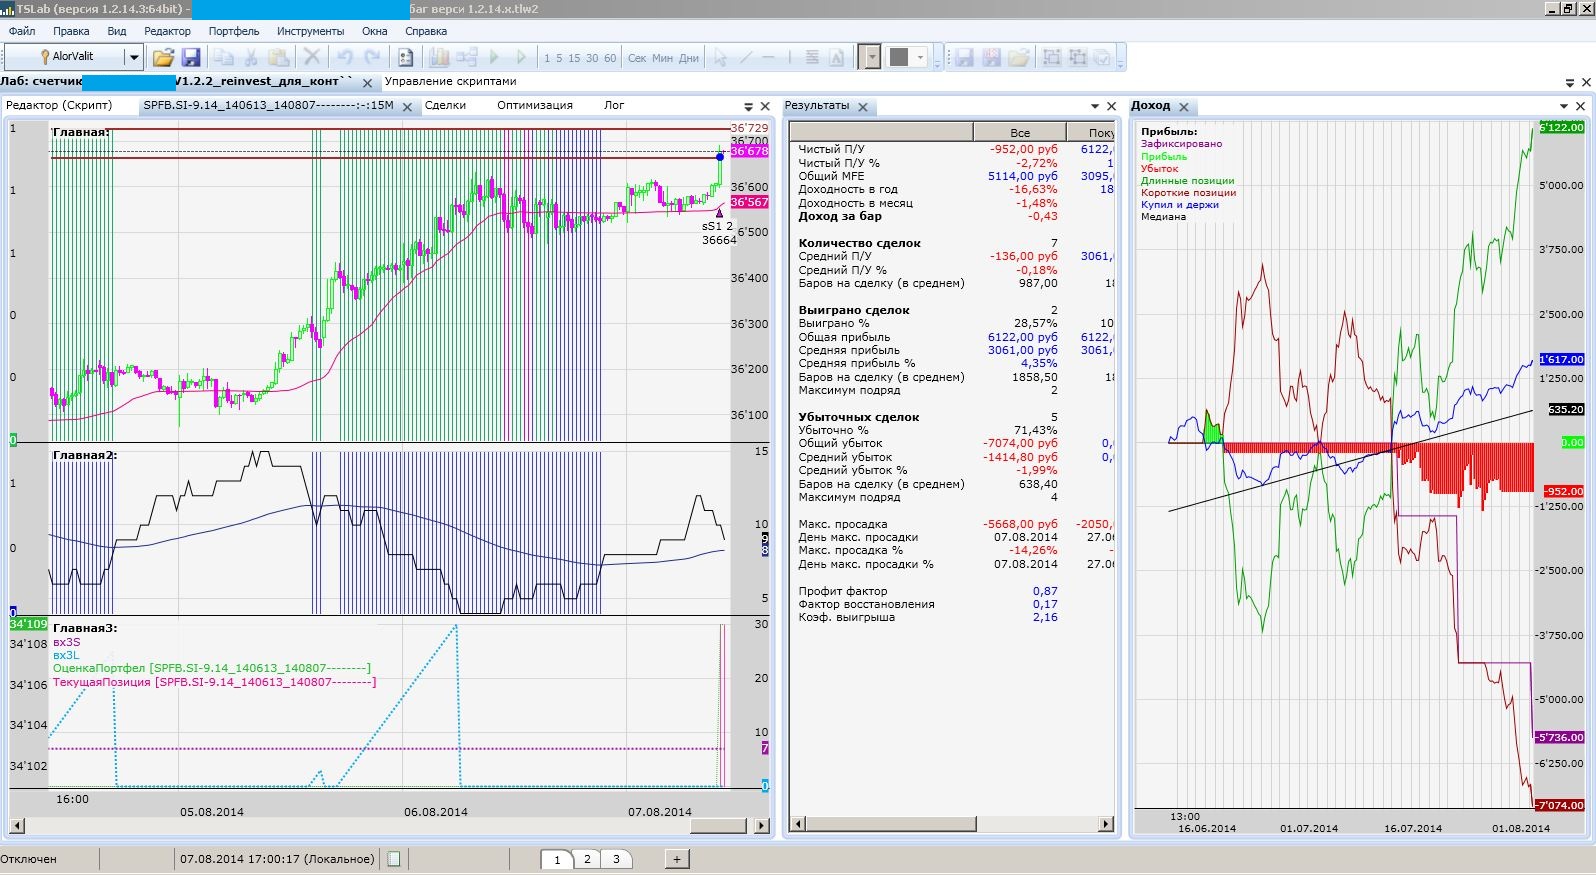Screen dimensions: 1596x875
Task: Click the Open folder toolbar icon
Action: pyautogui.click(x=163, y=58)
